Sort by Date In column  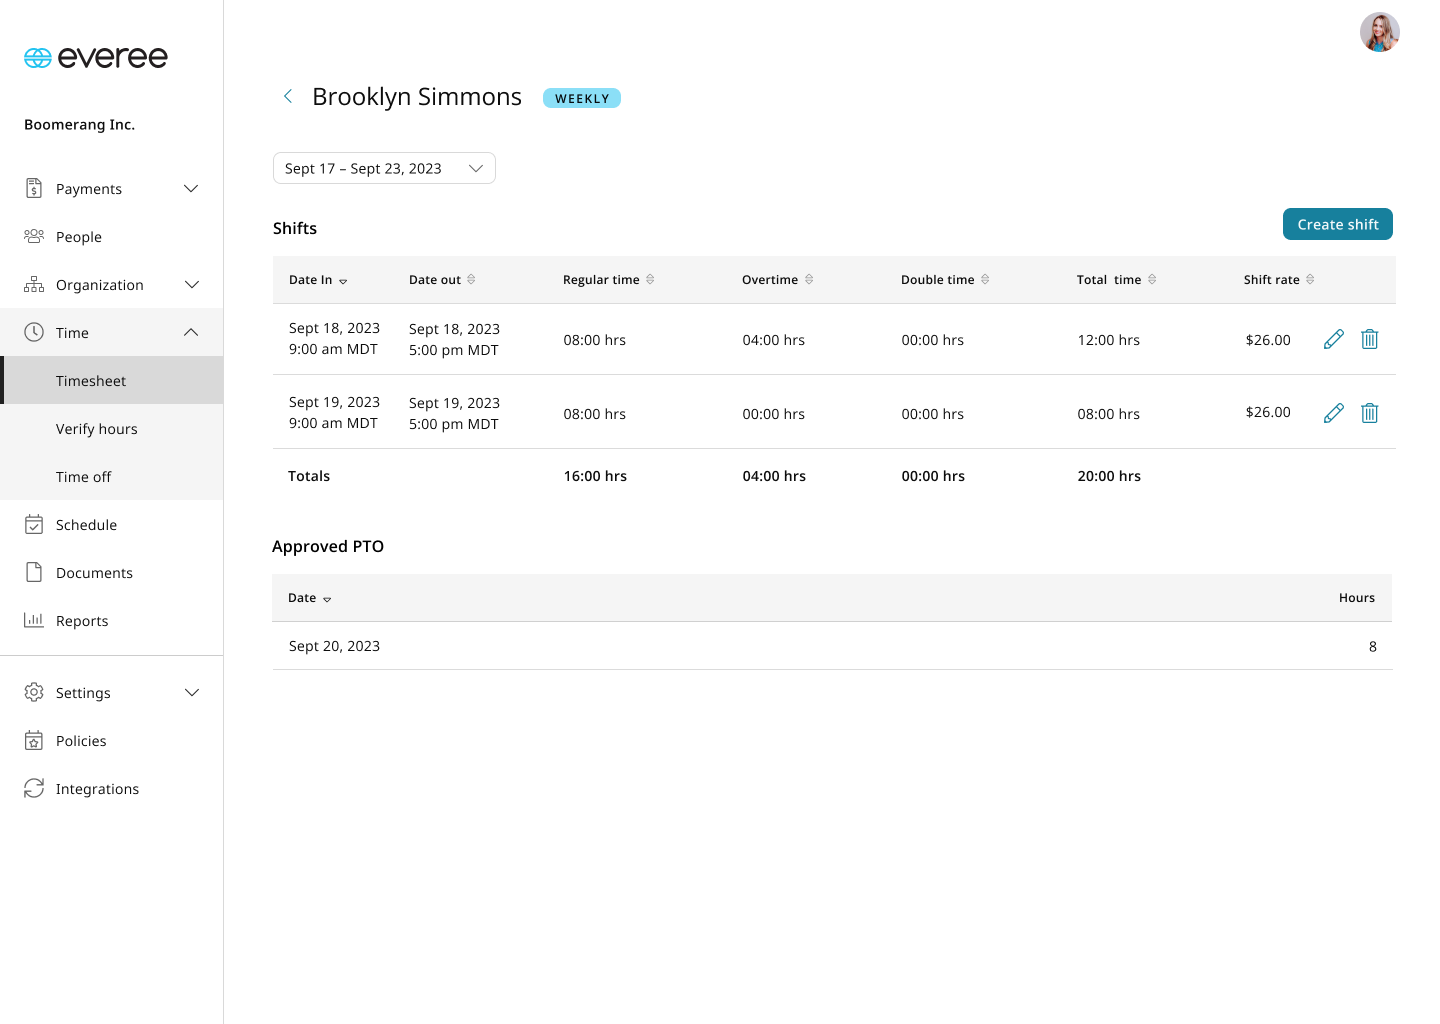click(318, 280)
